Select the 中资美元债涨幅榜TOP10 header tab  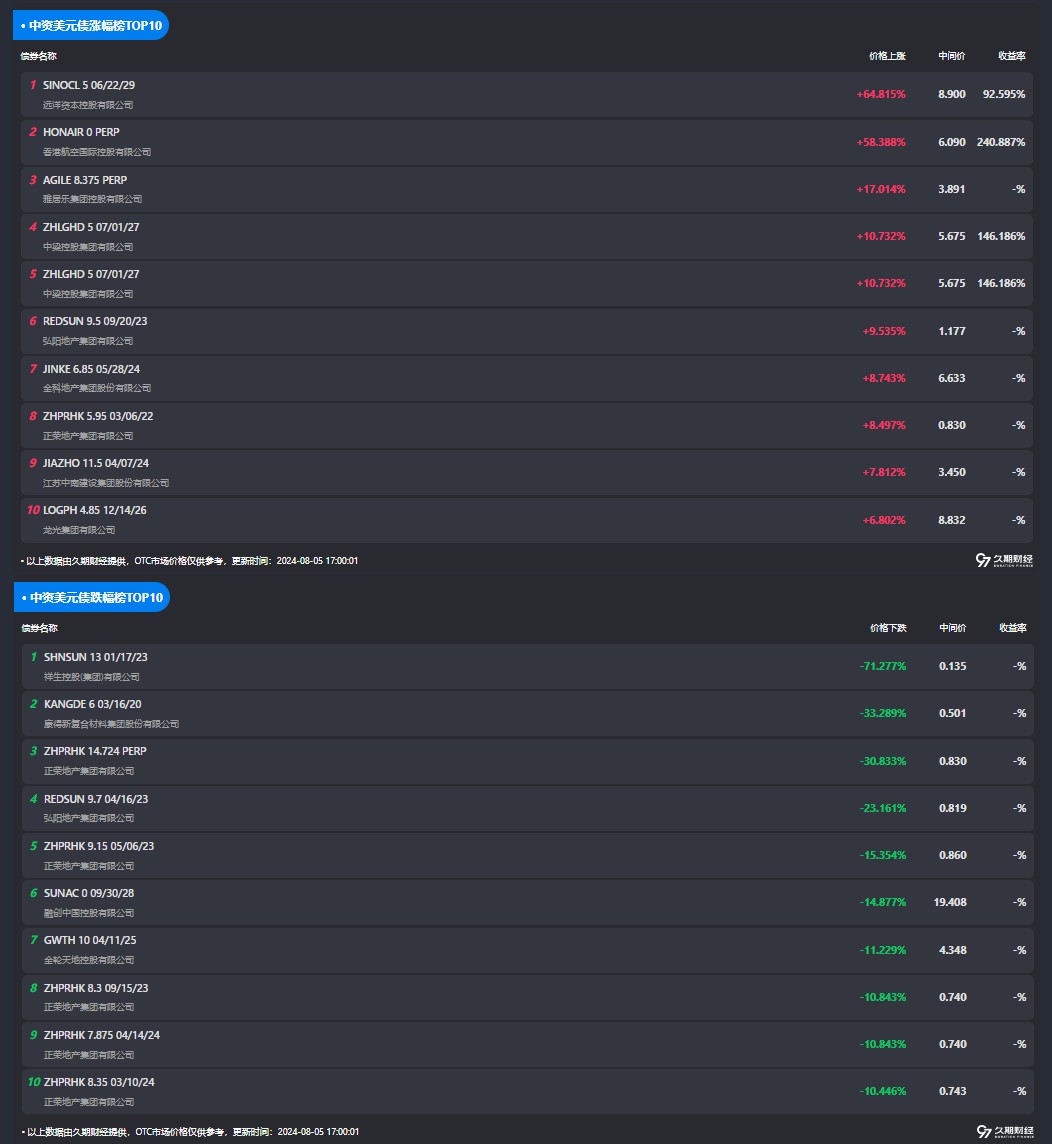[91, 25]
